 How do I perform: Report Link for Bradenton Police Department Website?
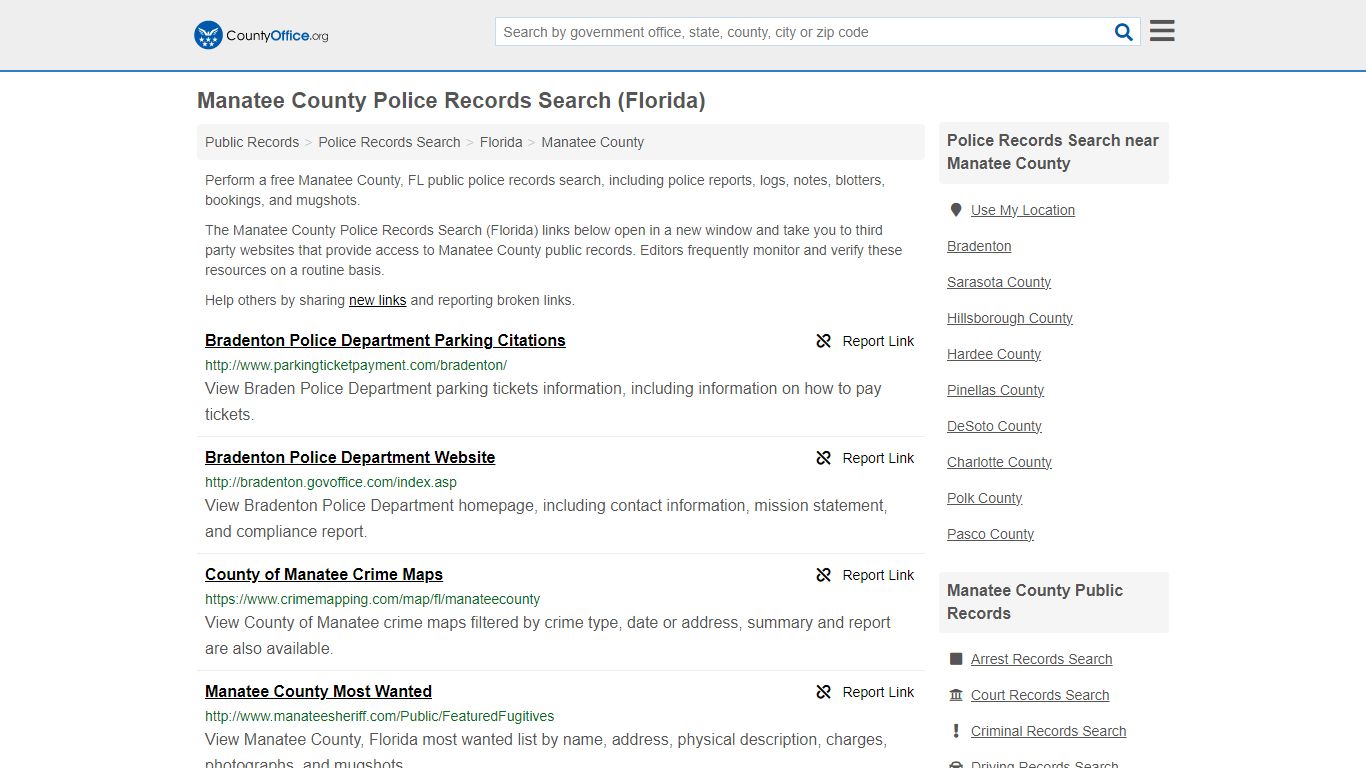click(x=878, y=458)
